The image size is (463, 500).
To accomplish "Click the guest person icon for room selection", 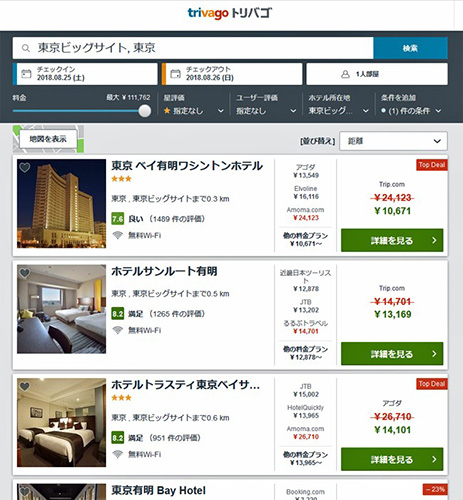I will [x=345, y=74].
